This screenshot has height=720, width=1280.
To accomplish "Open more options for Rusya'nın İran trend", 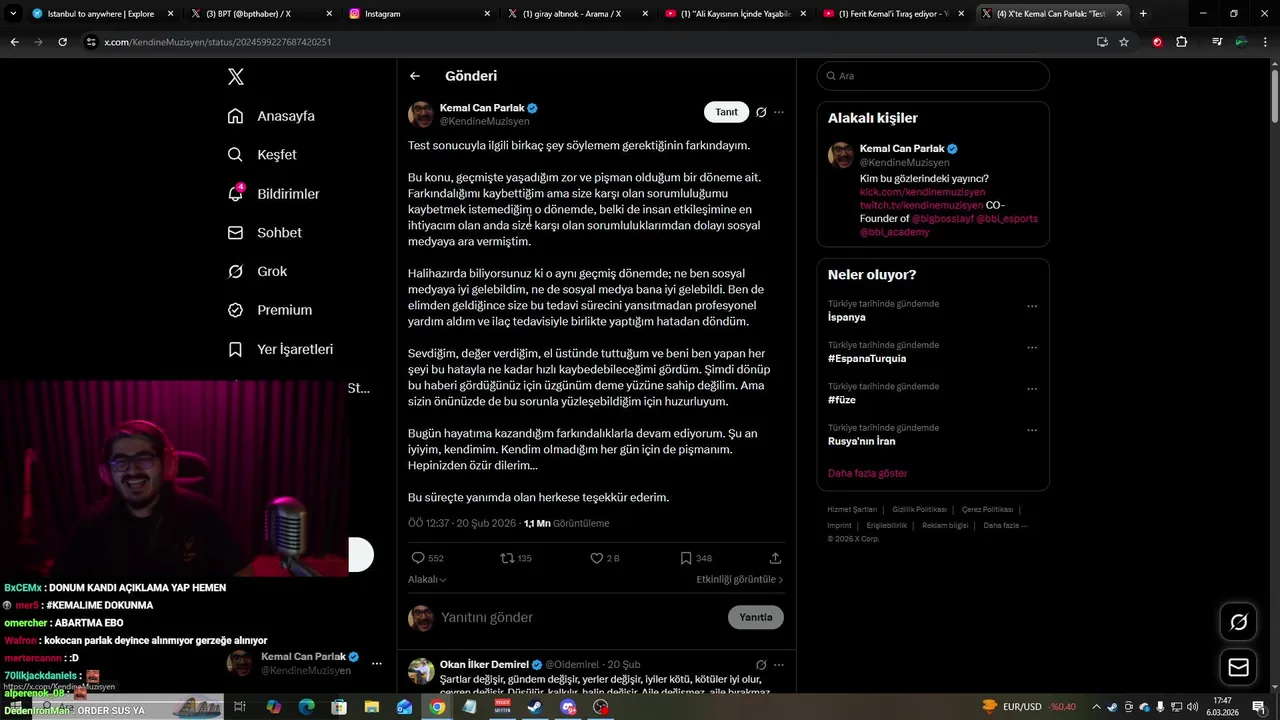I will tap(1032, 430).
